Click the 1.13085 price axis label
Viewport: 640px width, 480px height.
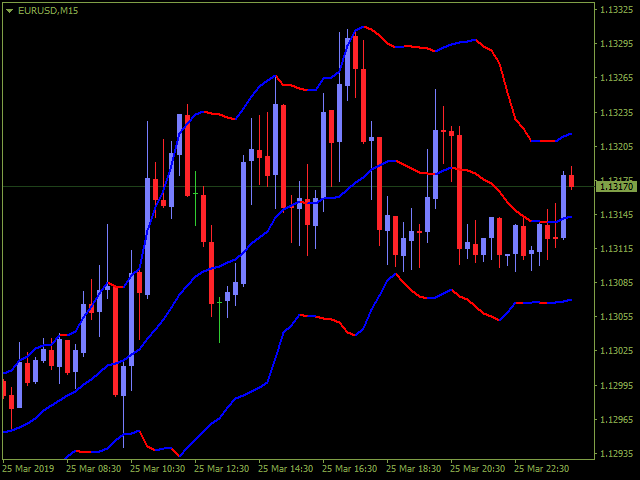pyautogui.click(x=616, y=282)
